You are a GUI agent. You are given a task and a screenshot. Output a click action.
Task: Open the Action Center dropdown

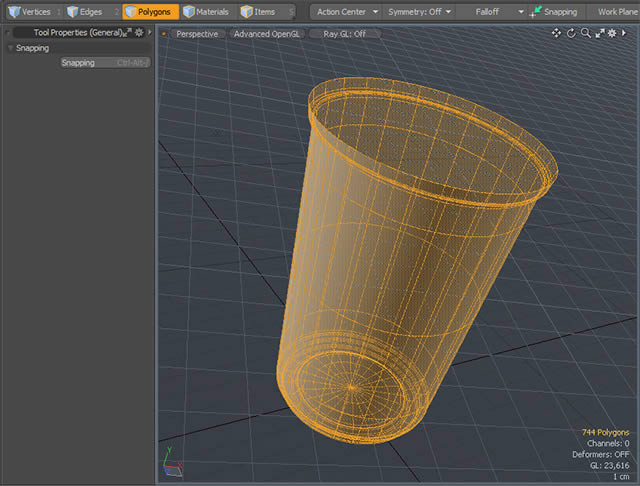click(346, 12)
